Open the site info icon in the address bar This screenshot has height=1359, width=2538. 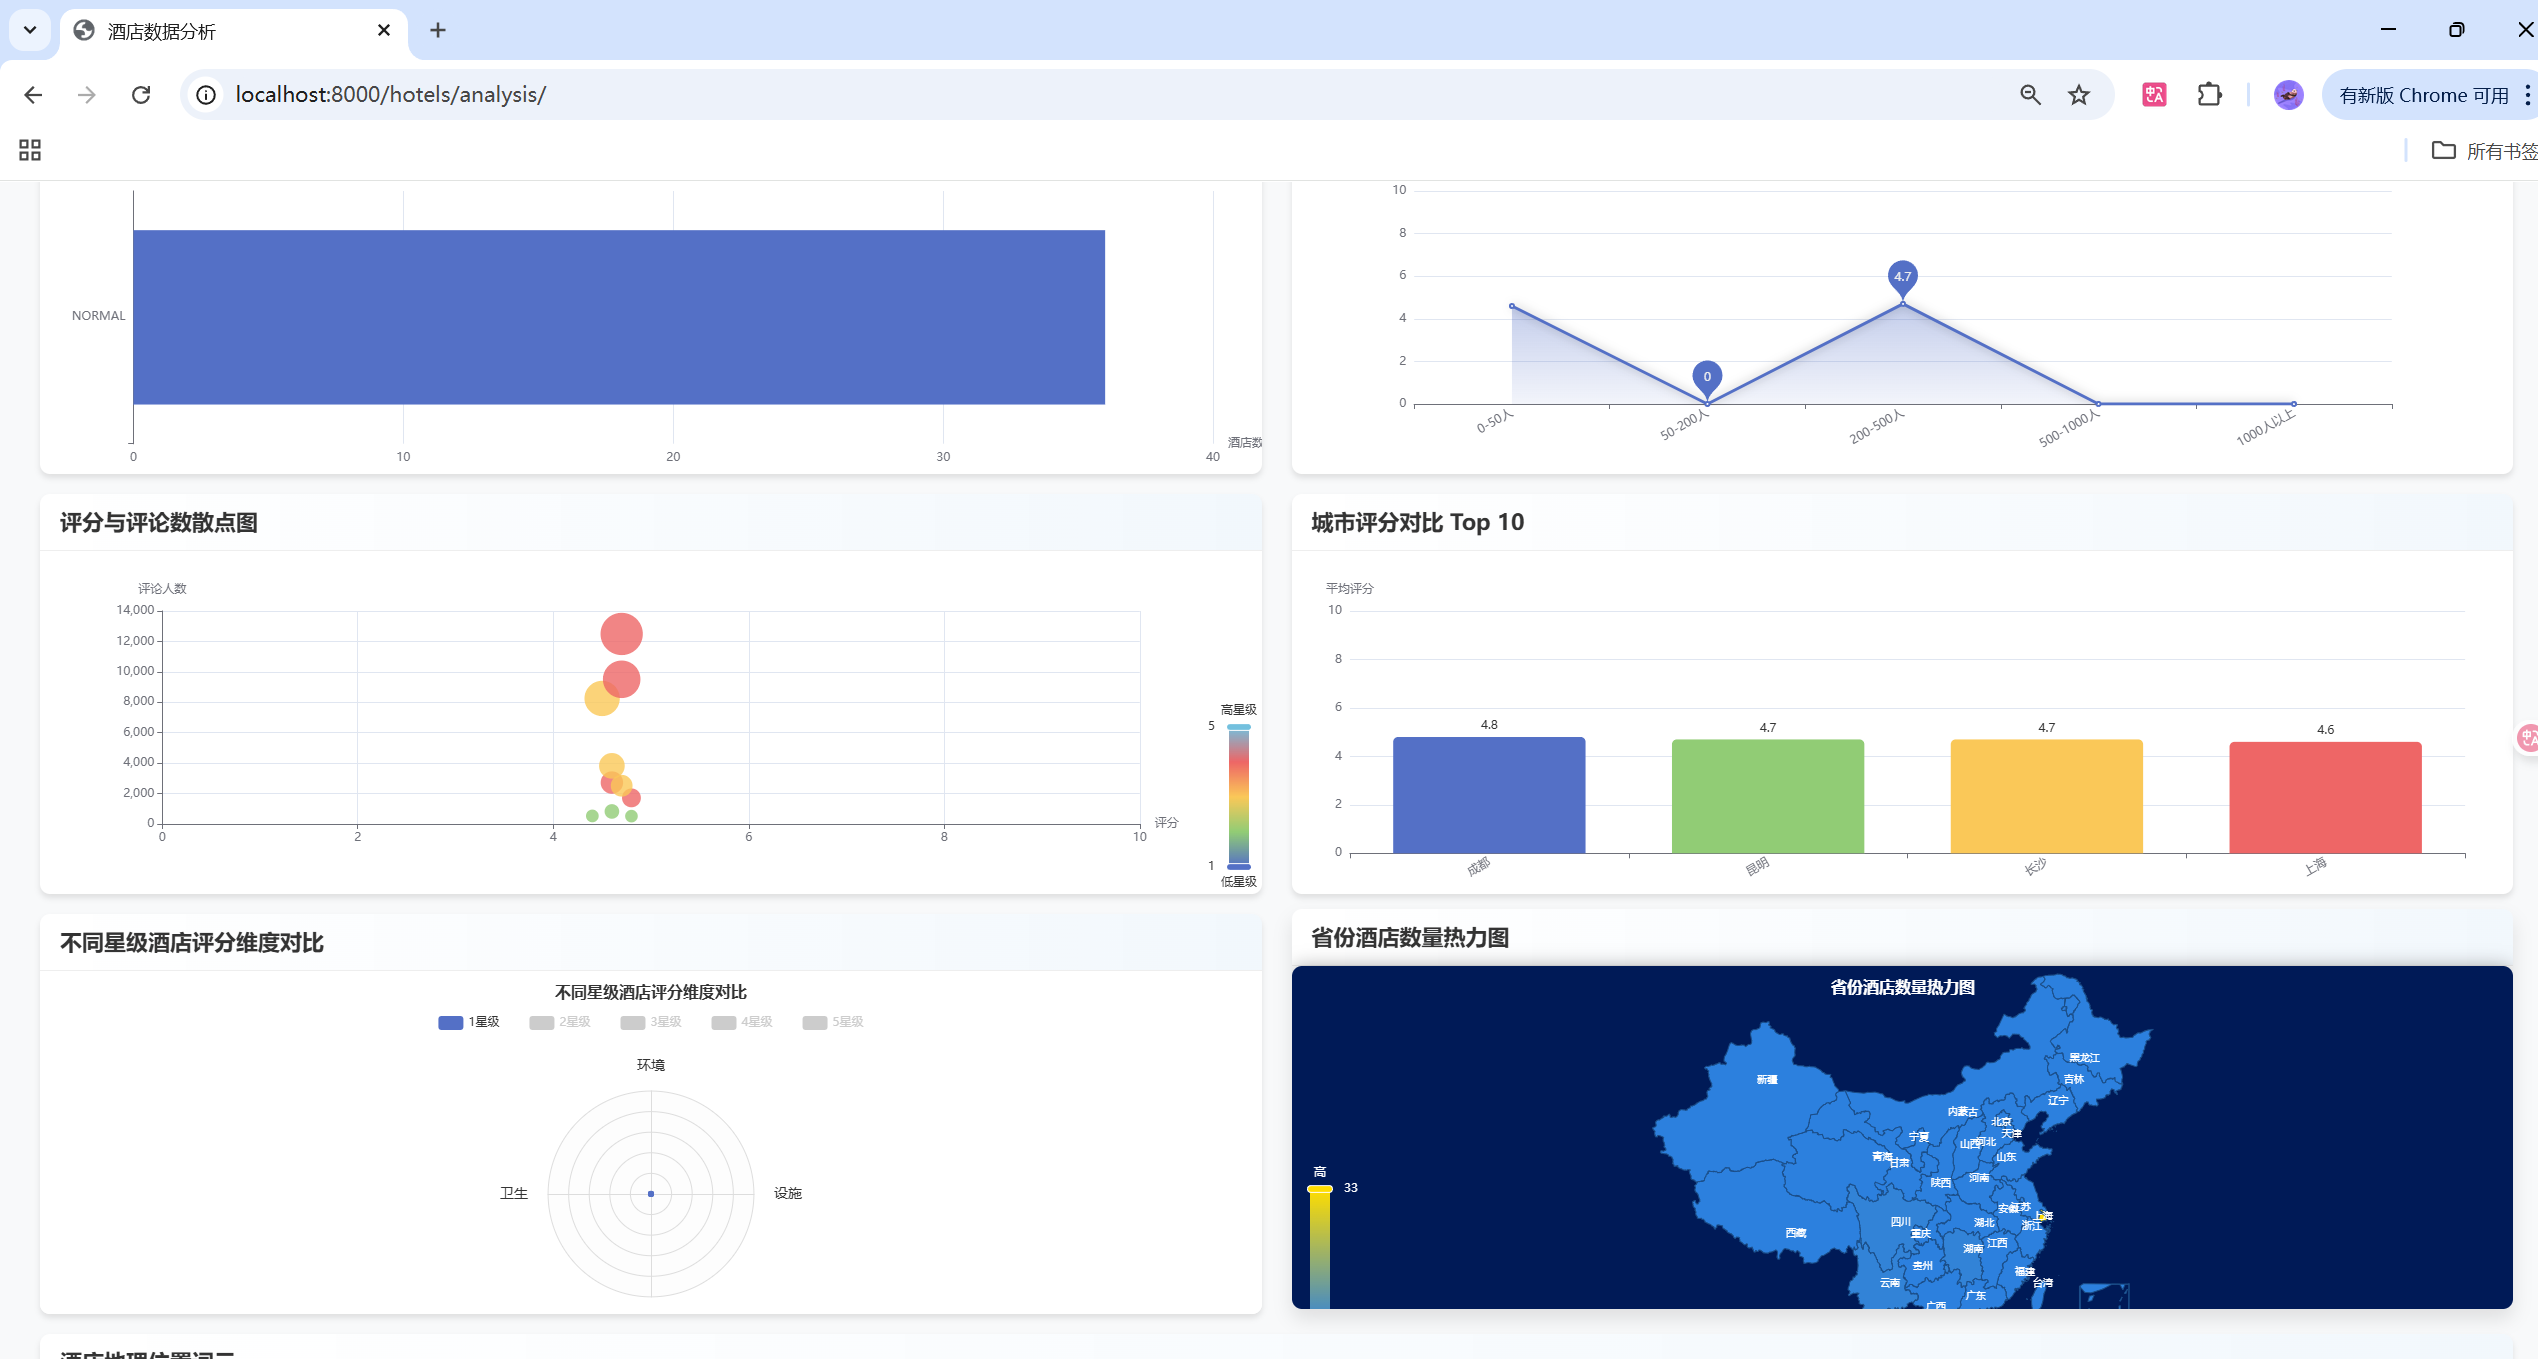coord(206,95)
